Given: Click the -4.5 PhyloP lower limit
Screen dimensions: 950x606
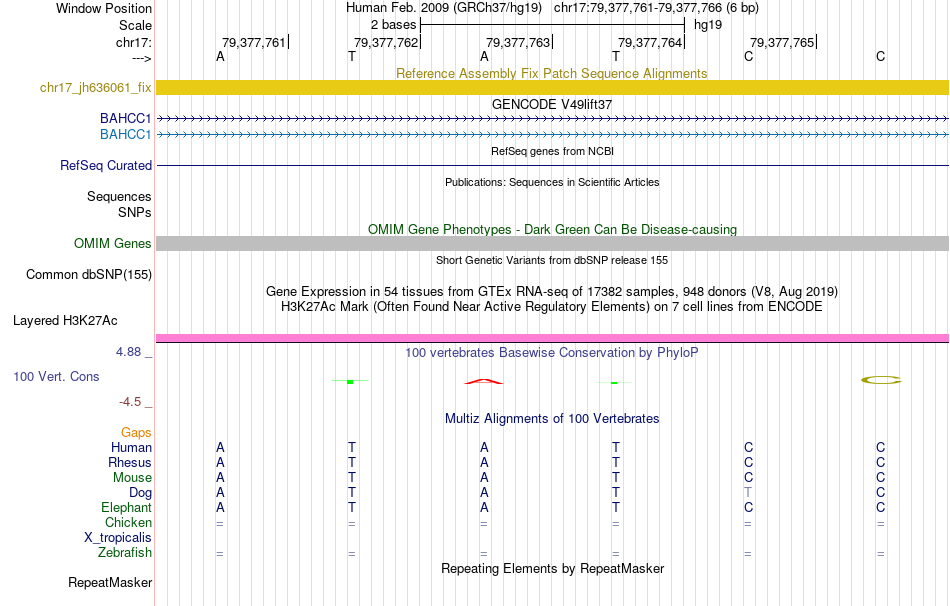Looking at the screenshot, I should pyautogui.click(x=130, y=402).
